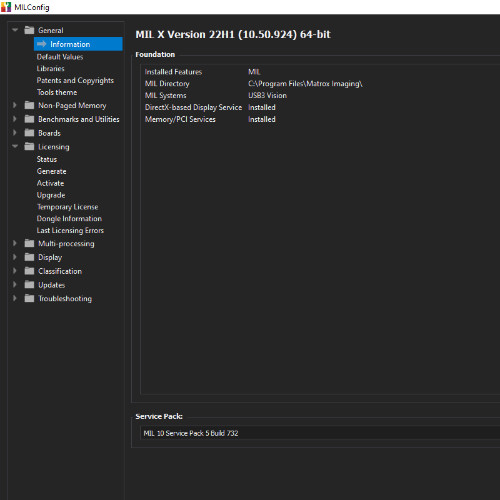The image size is (500, 500).
Task: Expand the Display tree node
Action: 15,257
